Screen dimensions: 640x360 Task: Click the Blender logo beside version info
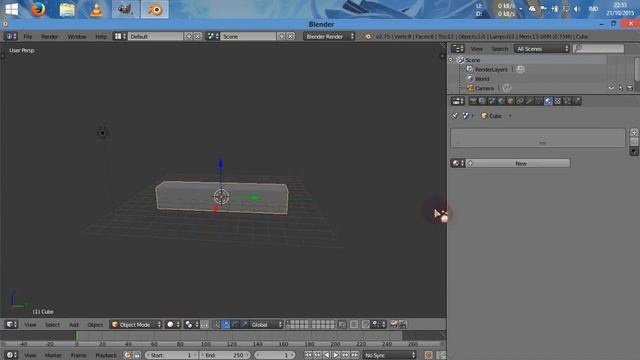pyautogui.click(x=368, y=36)
